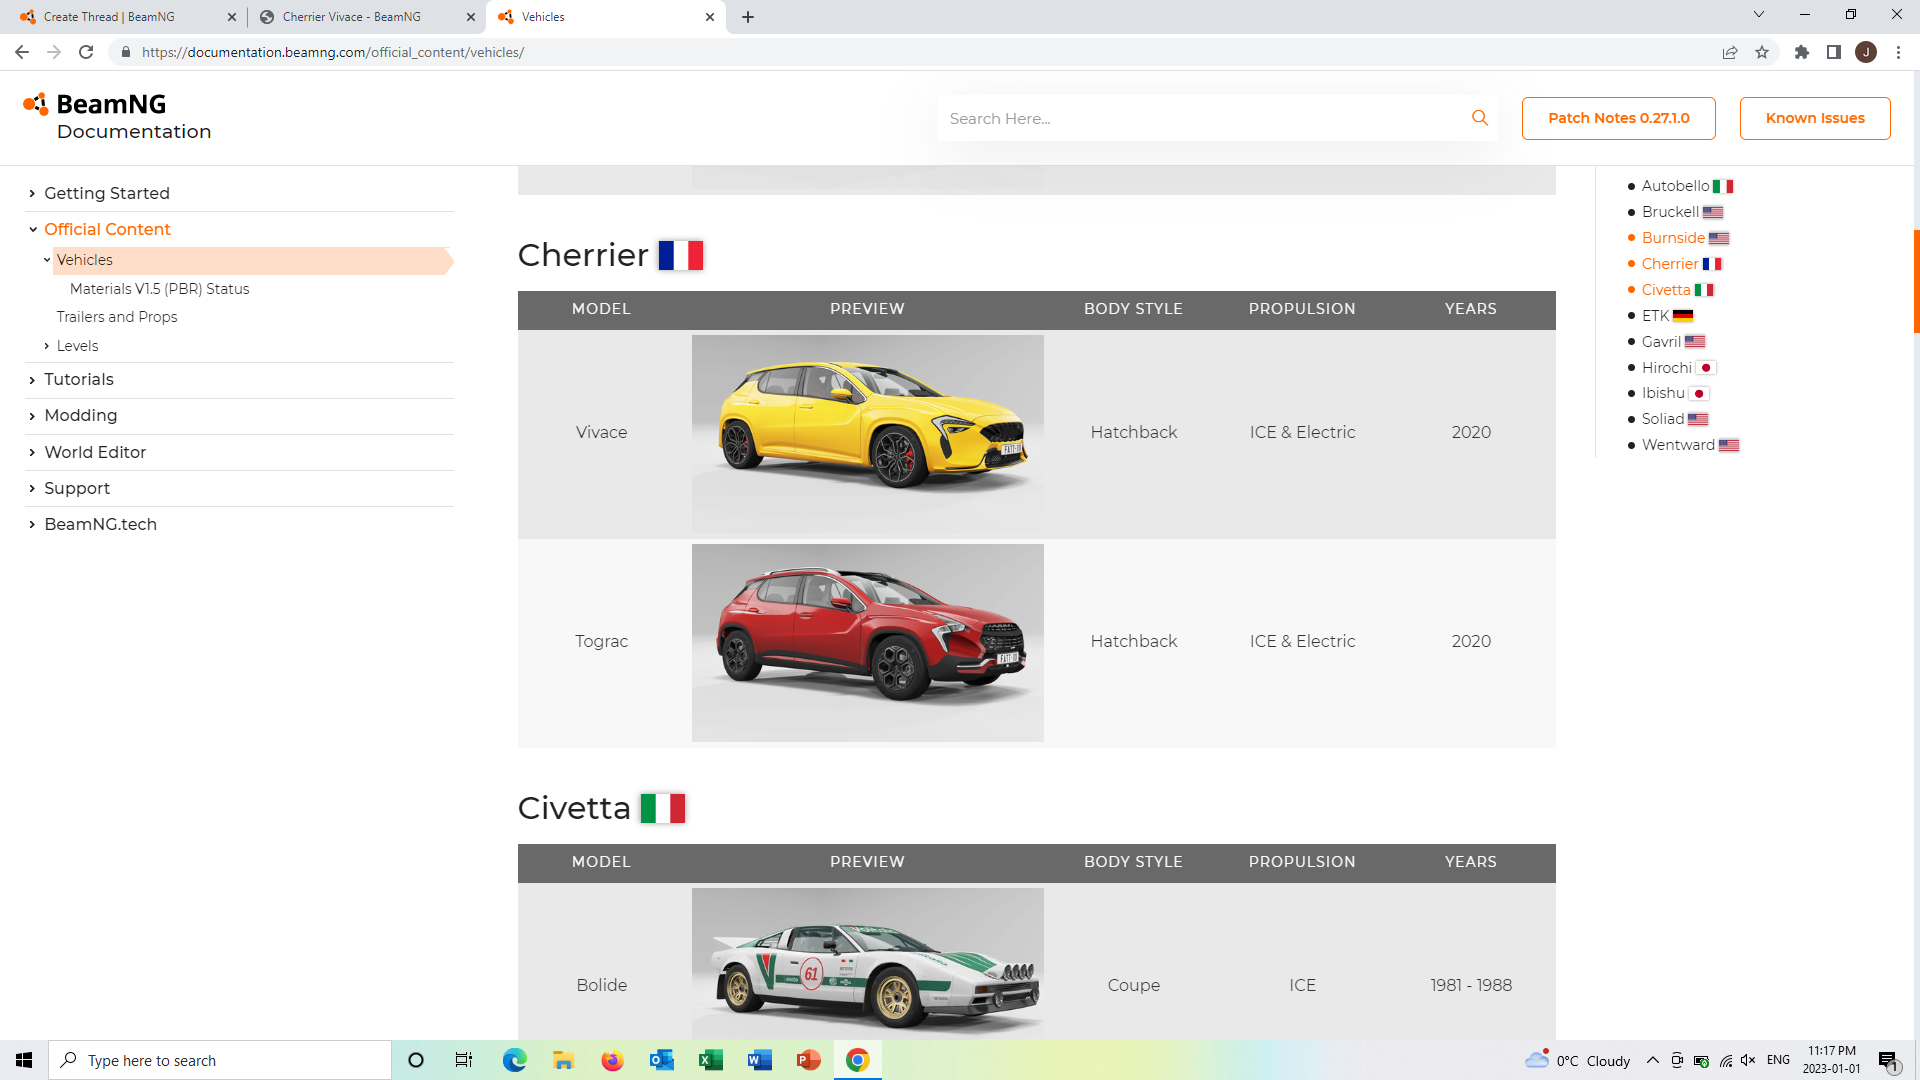This screenshot has width=1920, height=1080.
Task: Bookmark this page with star icon
Action: 1762,52
